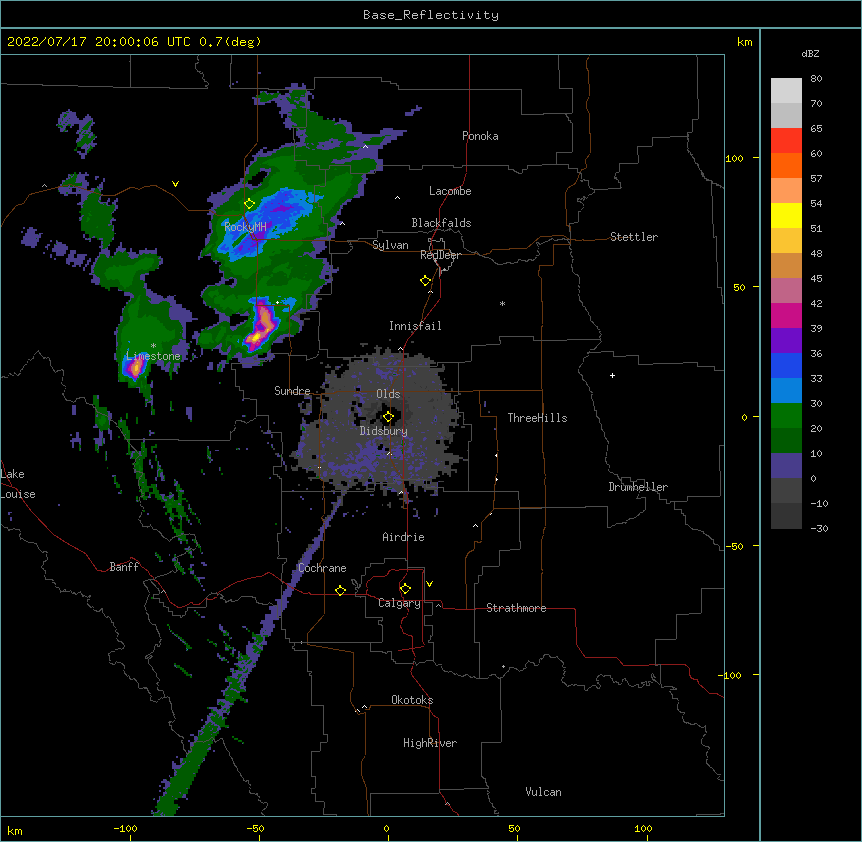Click the Banff town label
The height and width of the screenshot is (842, 862).
(124, 567)
